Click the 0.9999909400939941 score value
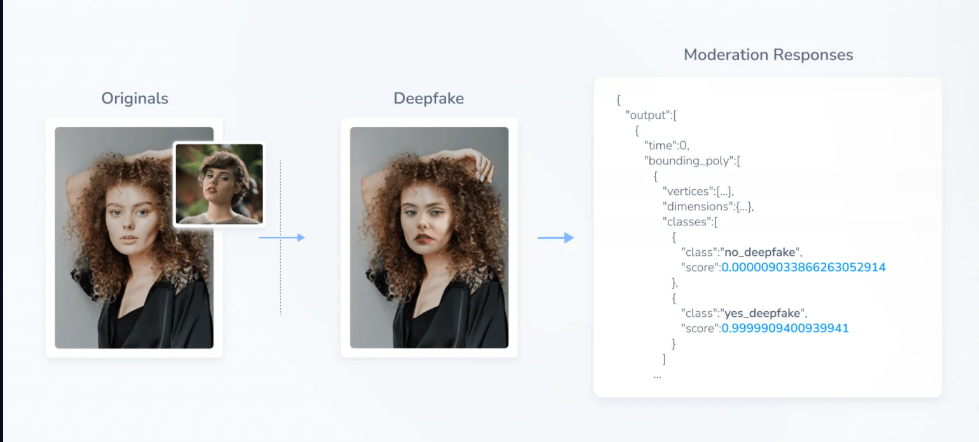 click(x=785, y=328)
